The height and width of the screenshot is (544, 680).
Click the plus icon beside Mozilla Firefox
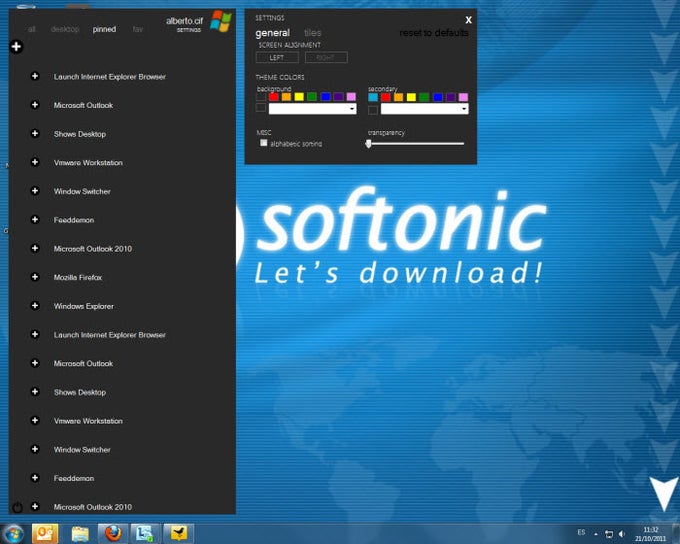(35, 278)
